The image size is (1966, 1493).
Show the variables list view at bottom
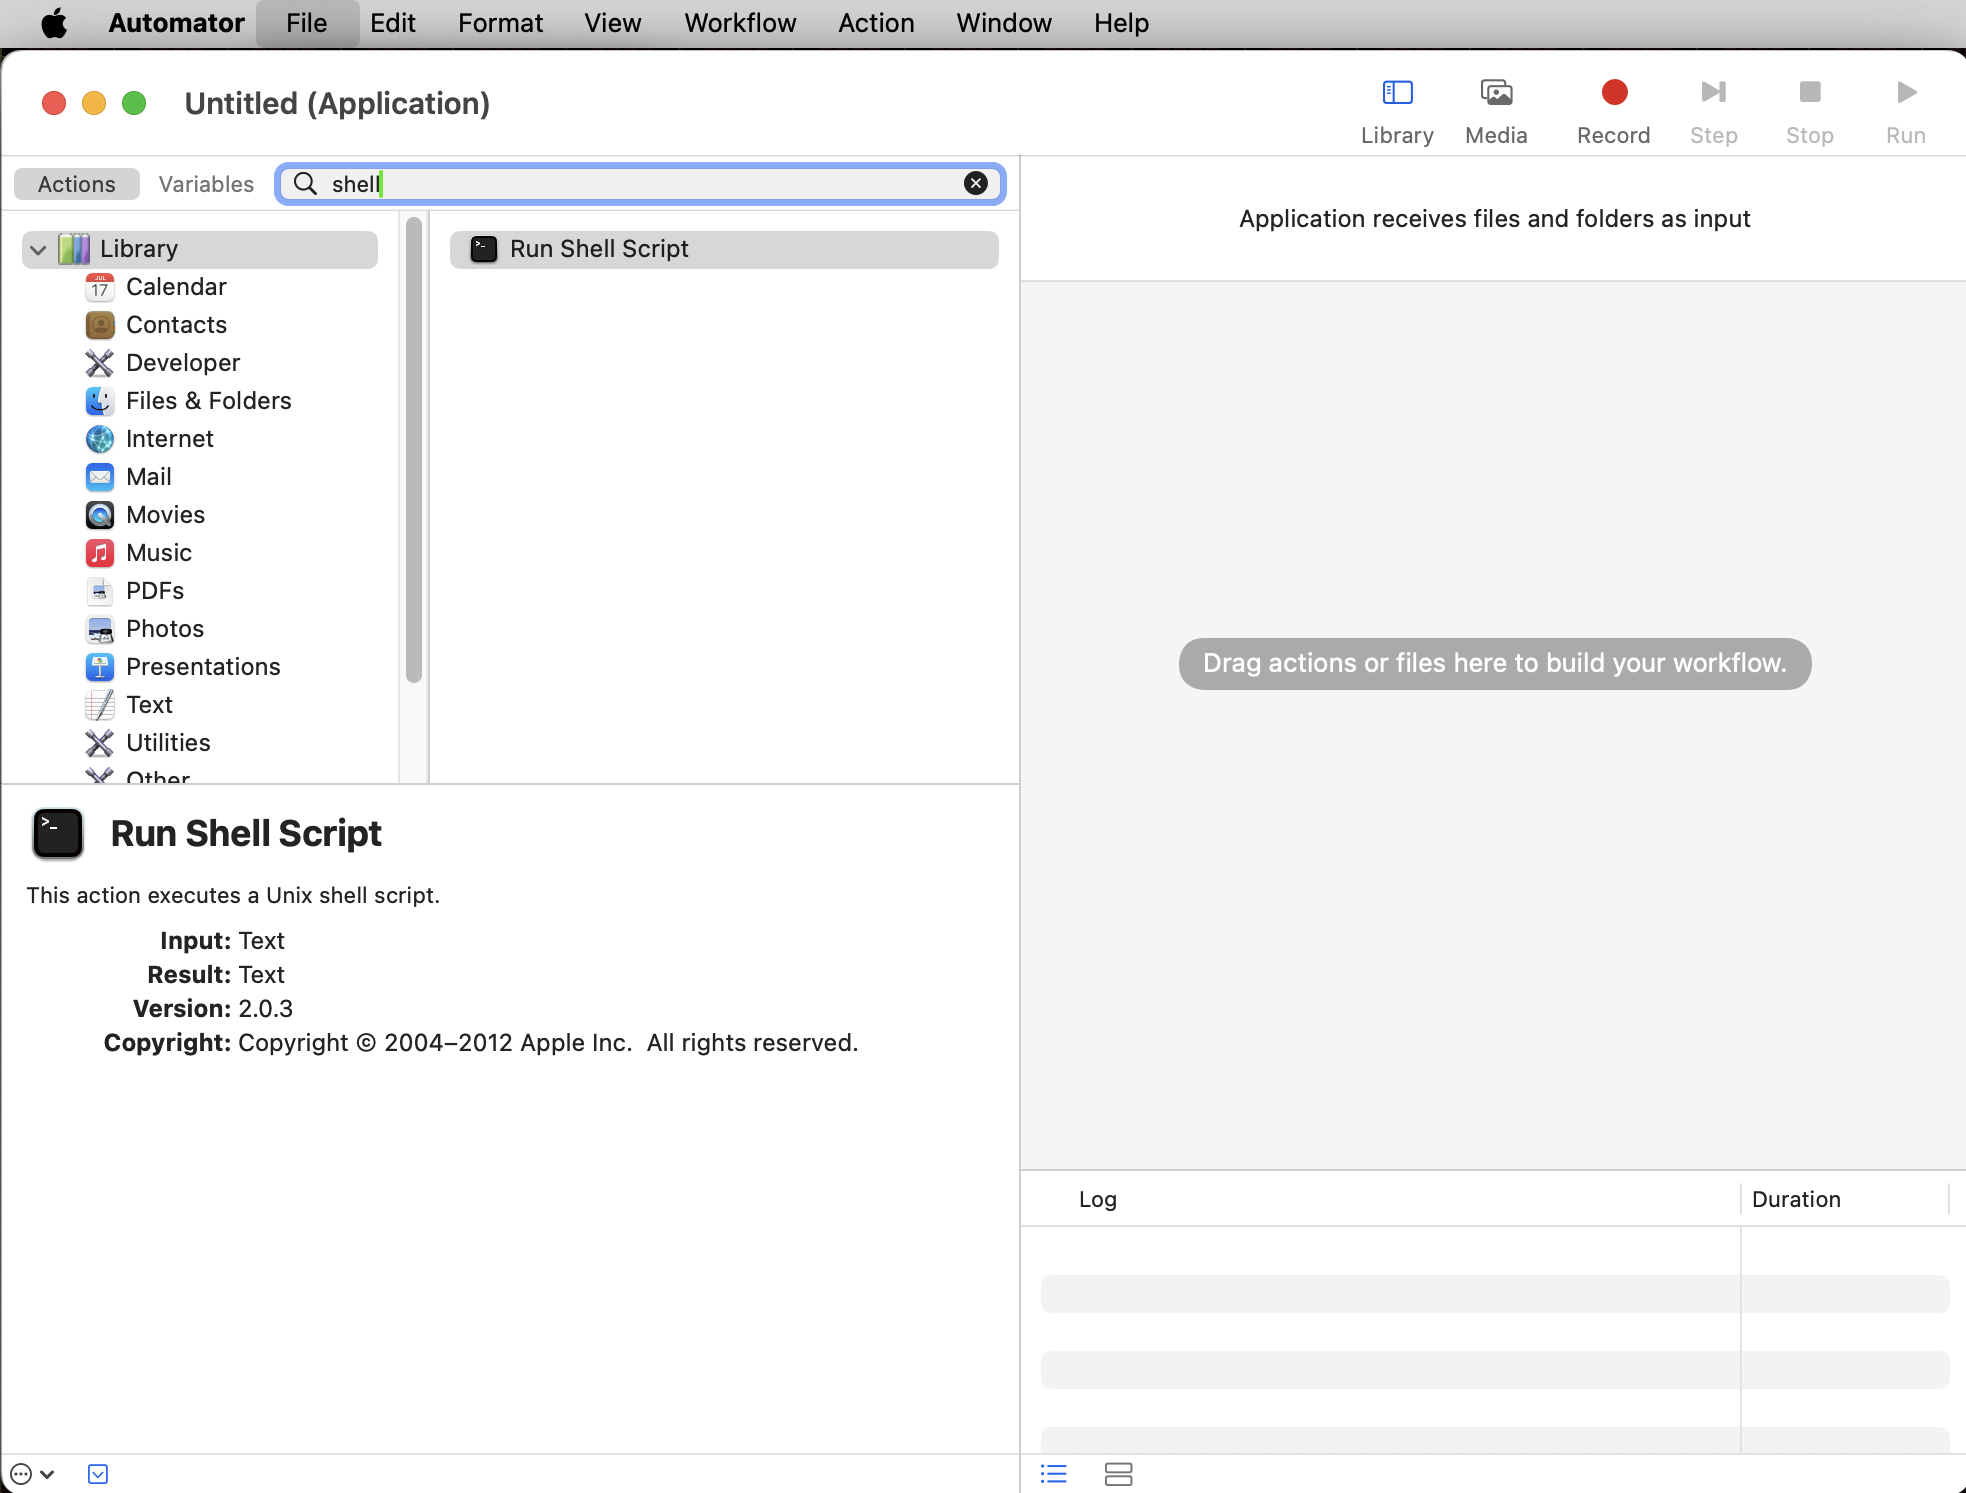point(1118,1474)
